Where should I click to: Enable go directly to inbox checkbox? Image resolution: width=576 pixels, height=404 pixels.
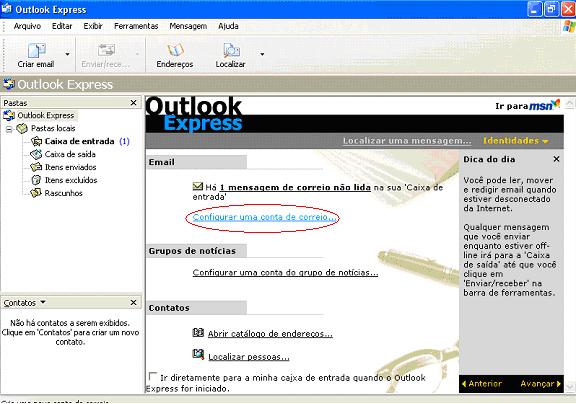point(152,376)
